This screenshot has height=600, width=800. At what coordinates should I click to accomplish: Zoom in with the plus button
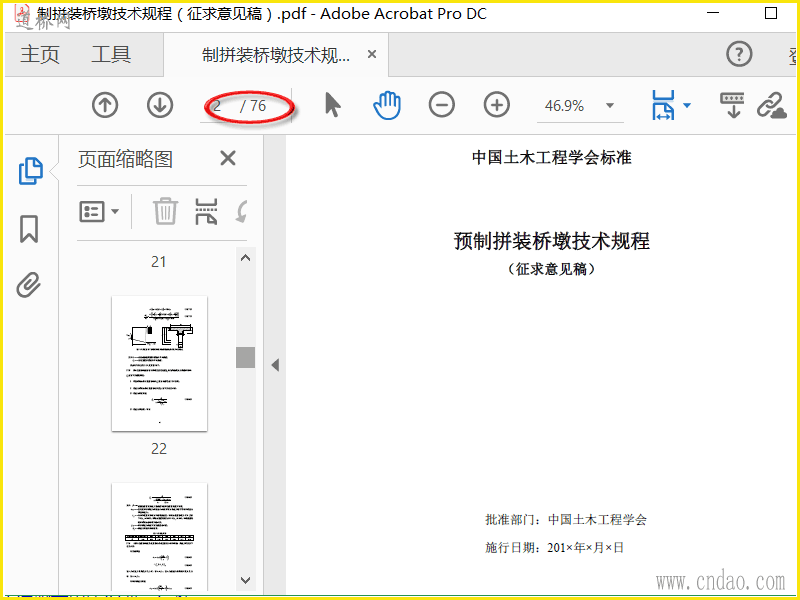(x=496, y=105)
